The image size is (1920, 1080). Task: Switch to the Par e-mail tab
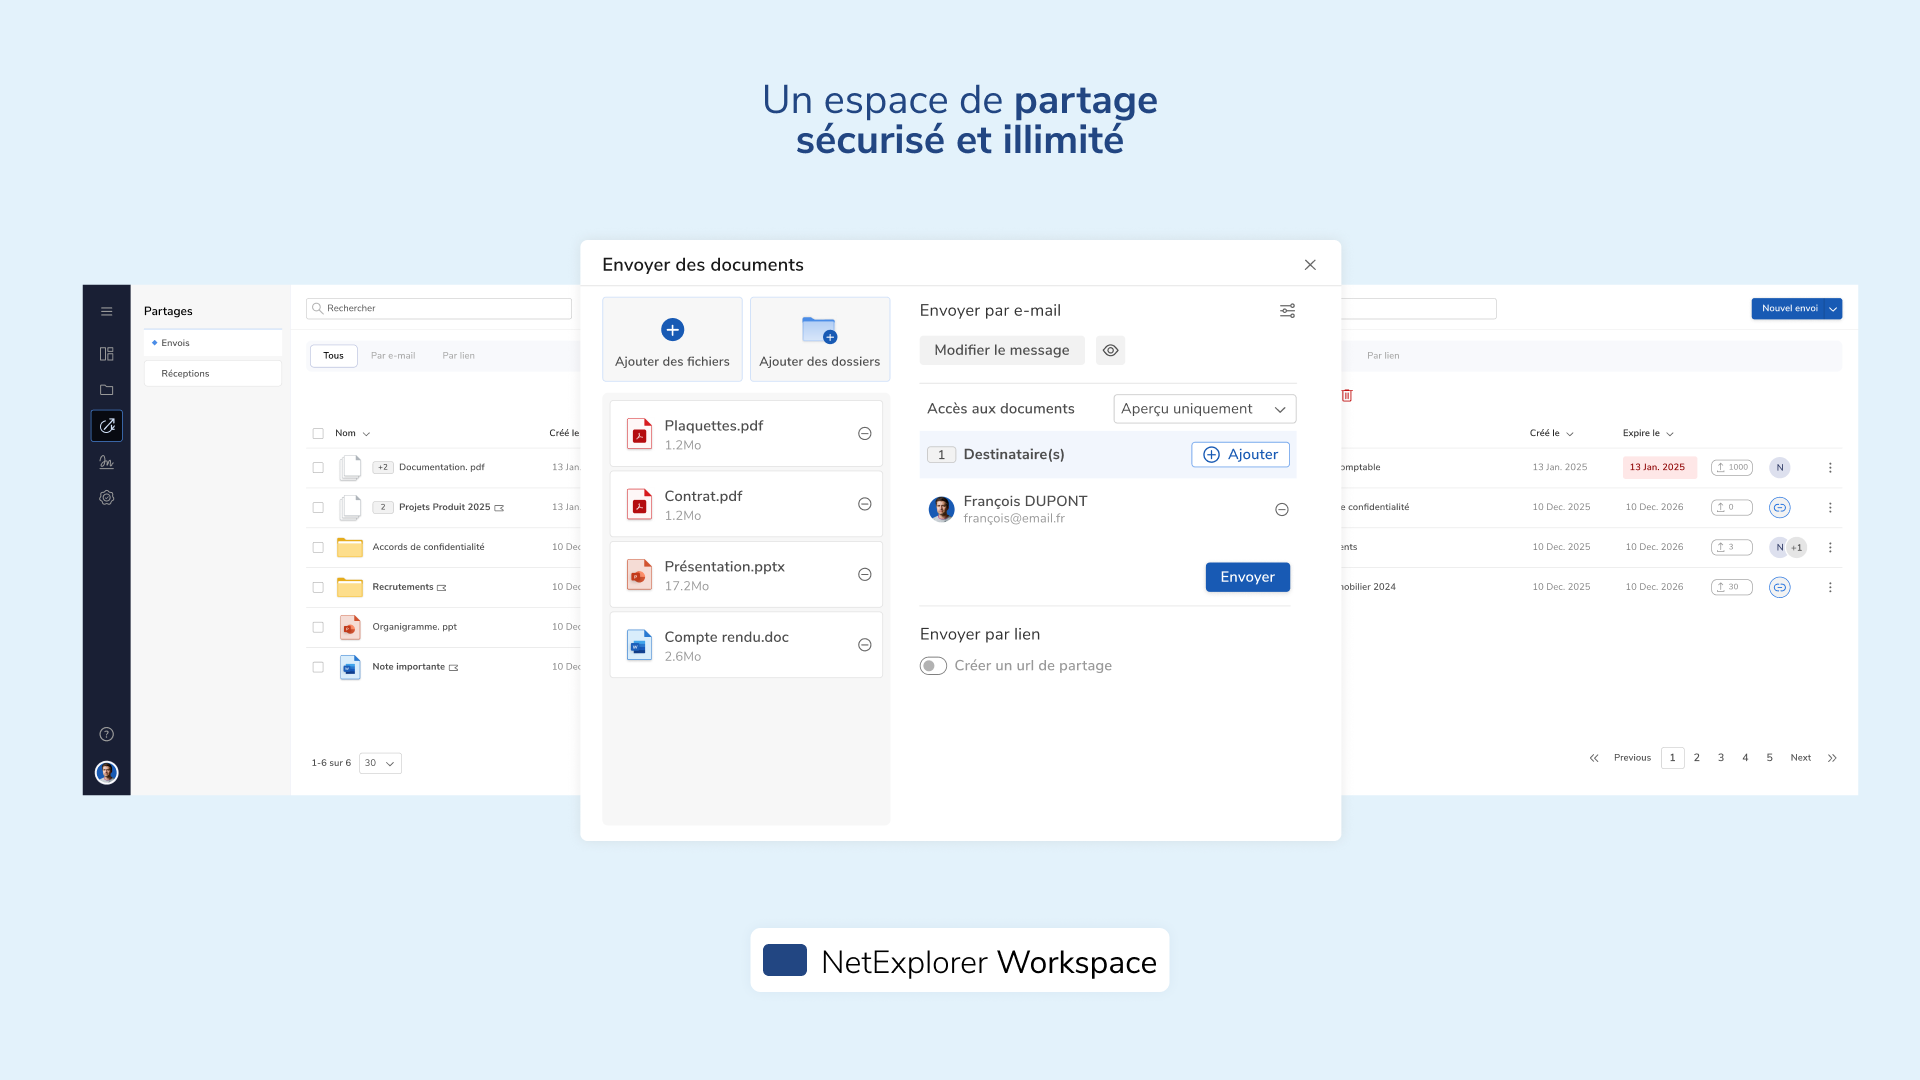(x=392, y=355)
